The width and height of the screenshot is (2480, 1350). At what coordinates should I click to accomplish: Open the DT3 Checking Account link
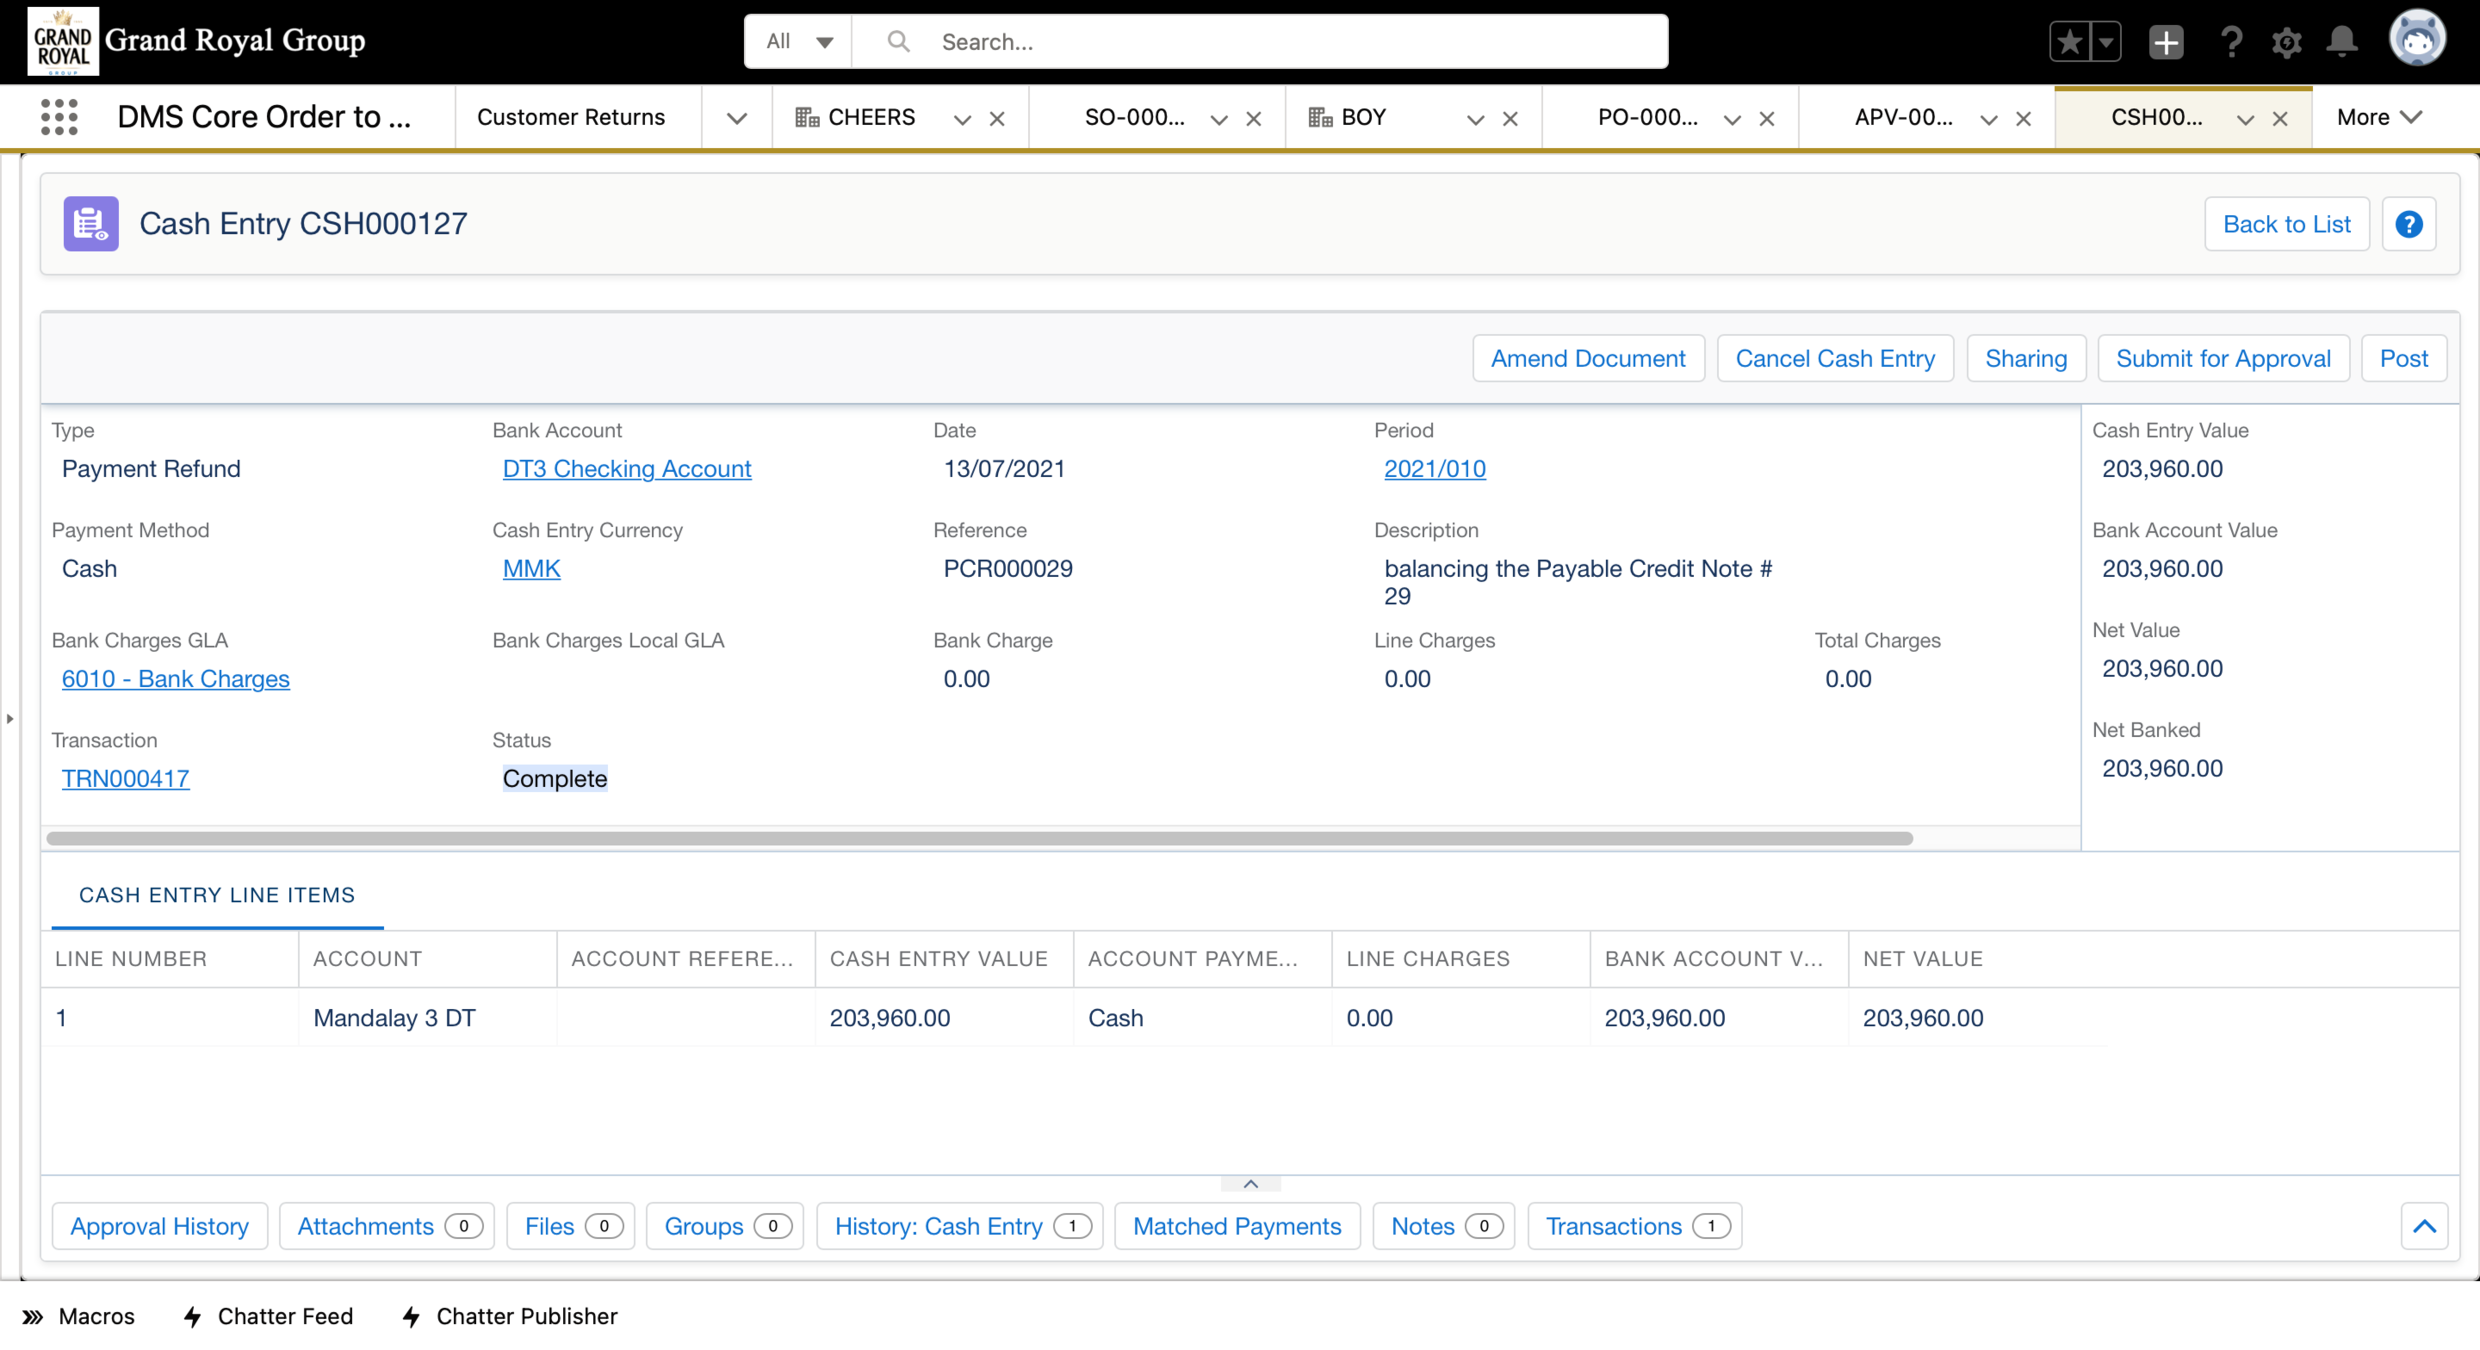point(626,469)
